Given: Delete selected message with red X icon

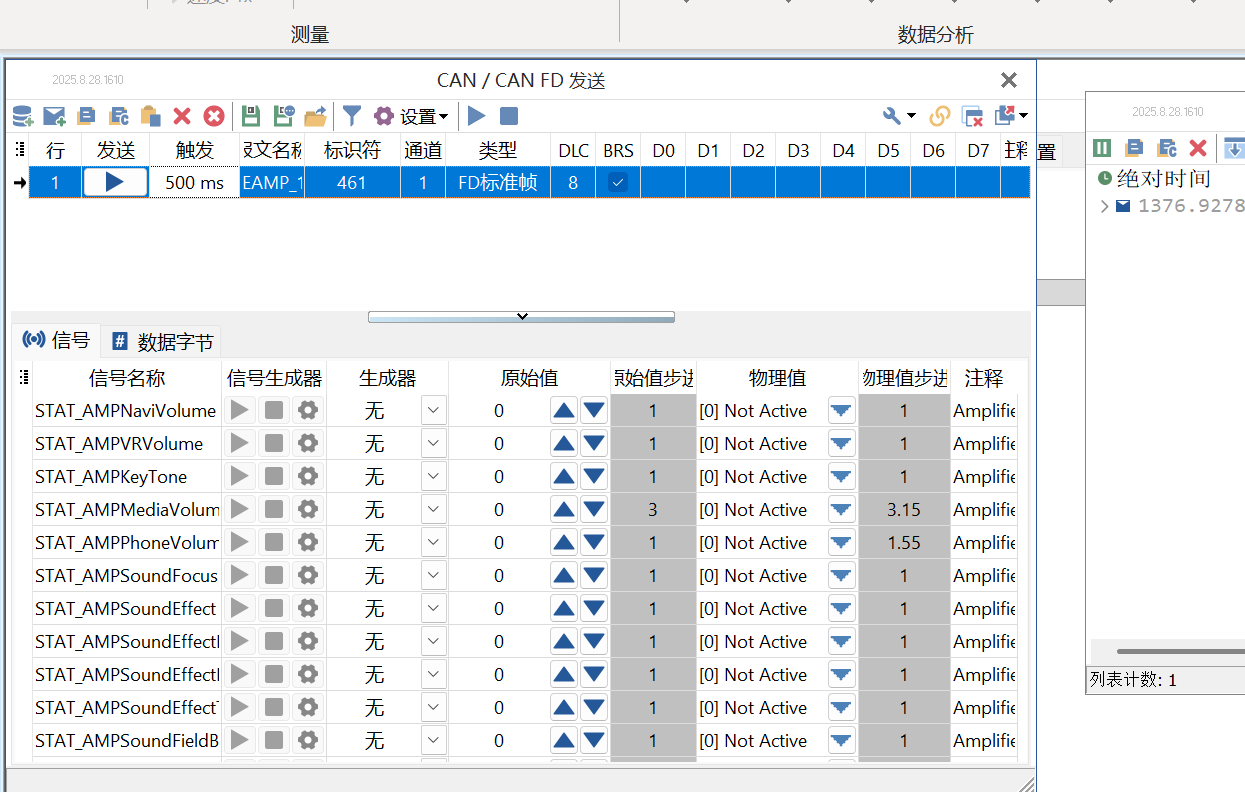Looking at the screenshot, I should (x=182, y=116).
